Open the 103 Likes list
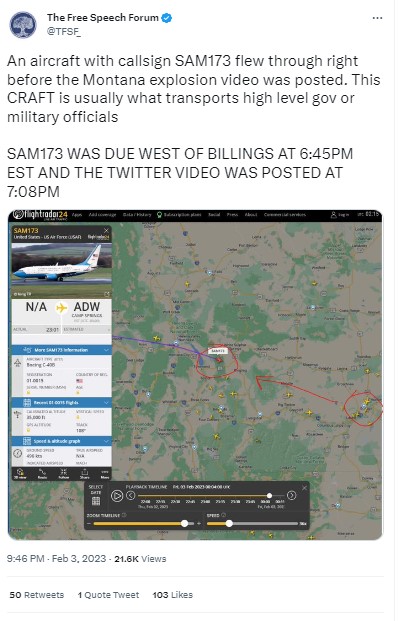This screenshot has width=411, height=621. [172, 595]
